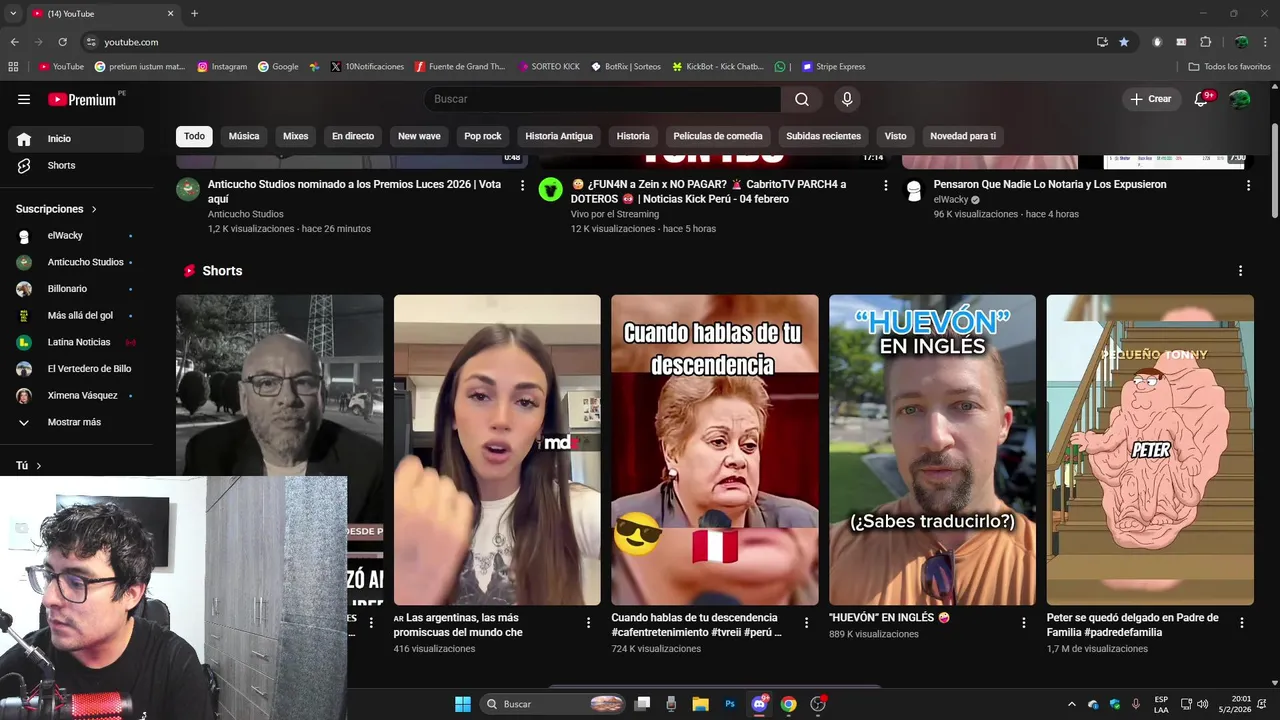The width and height of the screenshot is (1280, 720).
Task: Expand Mostrar más in subscriptions
Action: click(x=76, y=422)
